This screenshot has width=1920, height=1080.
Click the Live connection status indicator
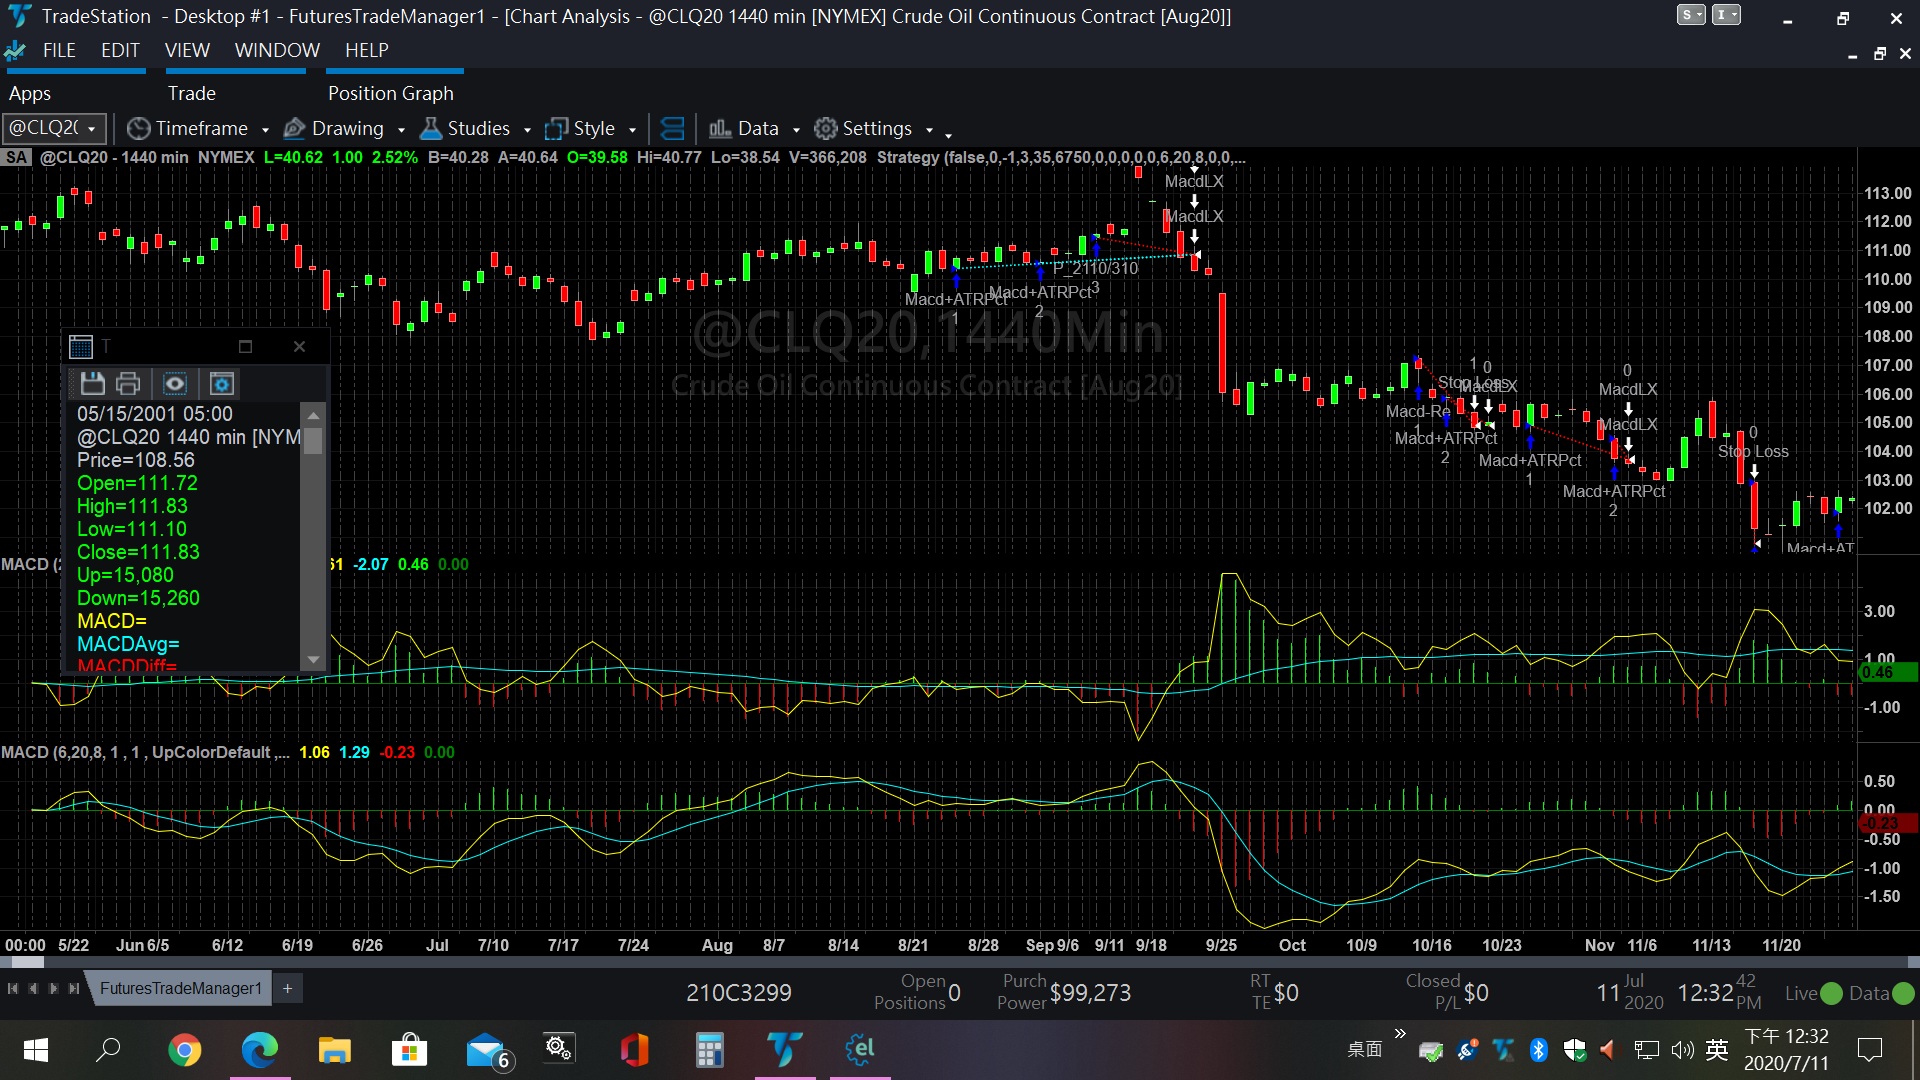pos(1831,993)
